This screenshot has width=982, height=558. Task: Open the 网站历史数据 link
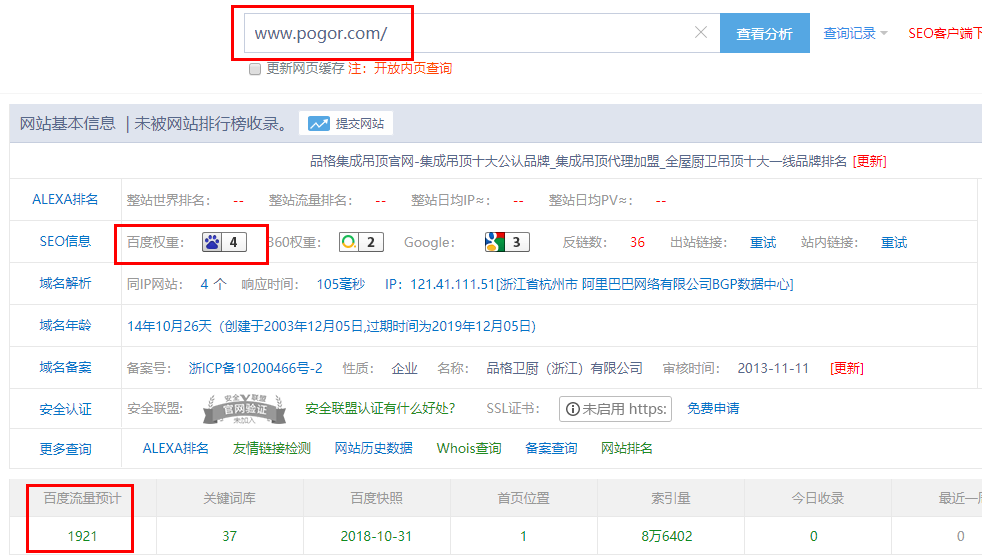click(x=373, y=448)
